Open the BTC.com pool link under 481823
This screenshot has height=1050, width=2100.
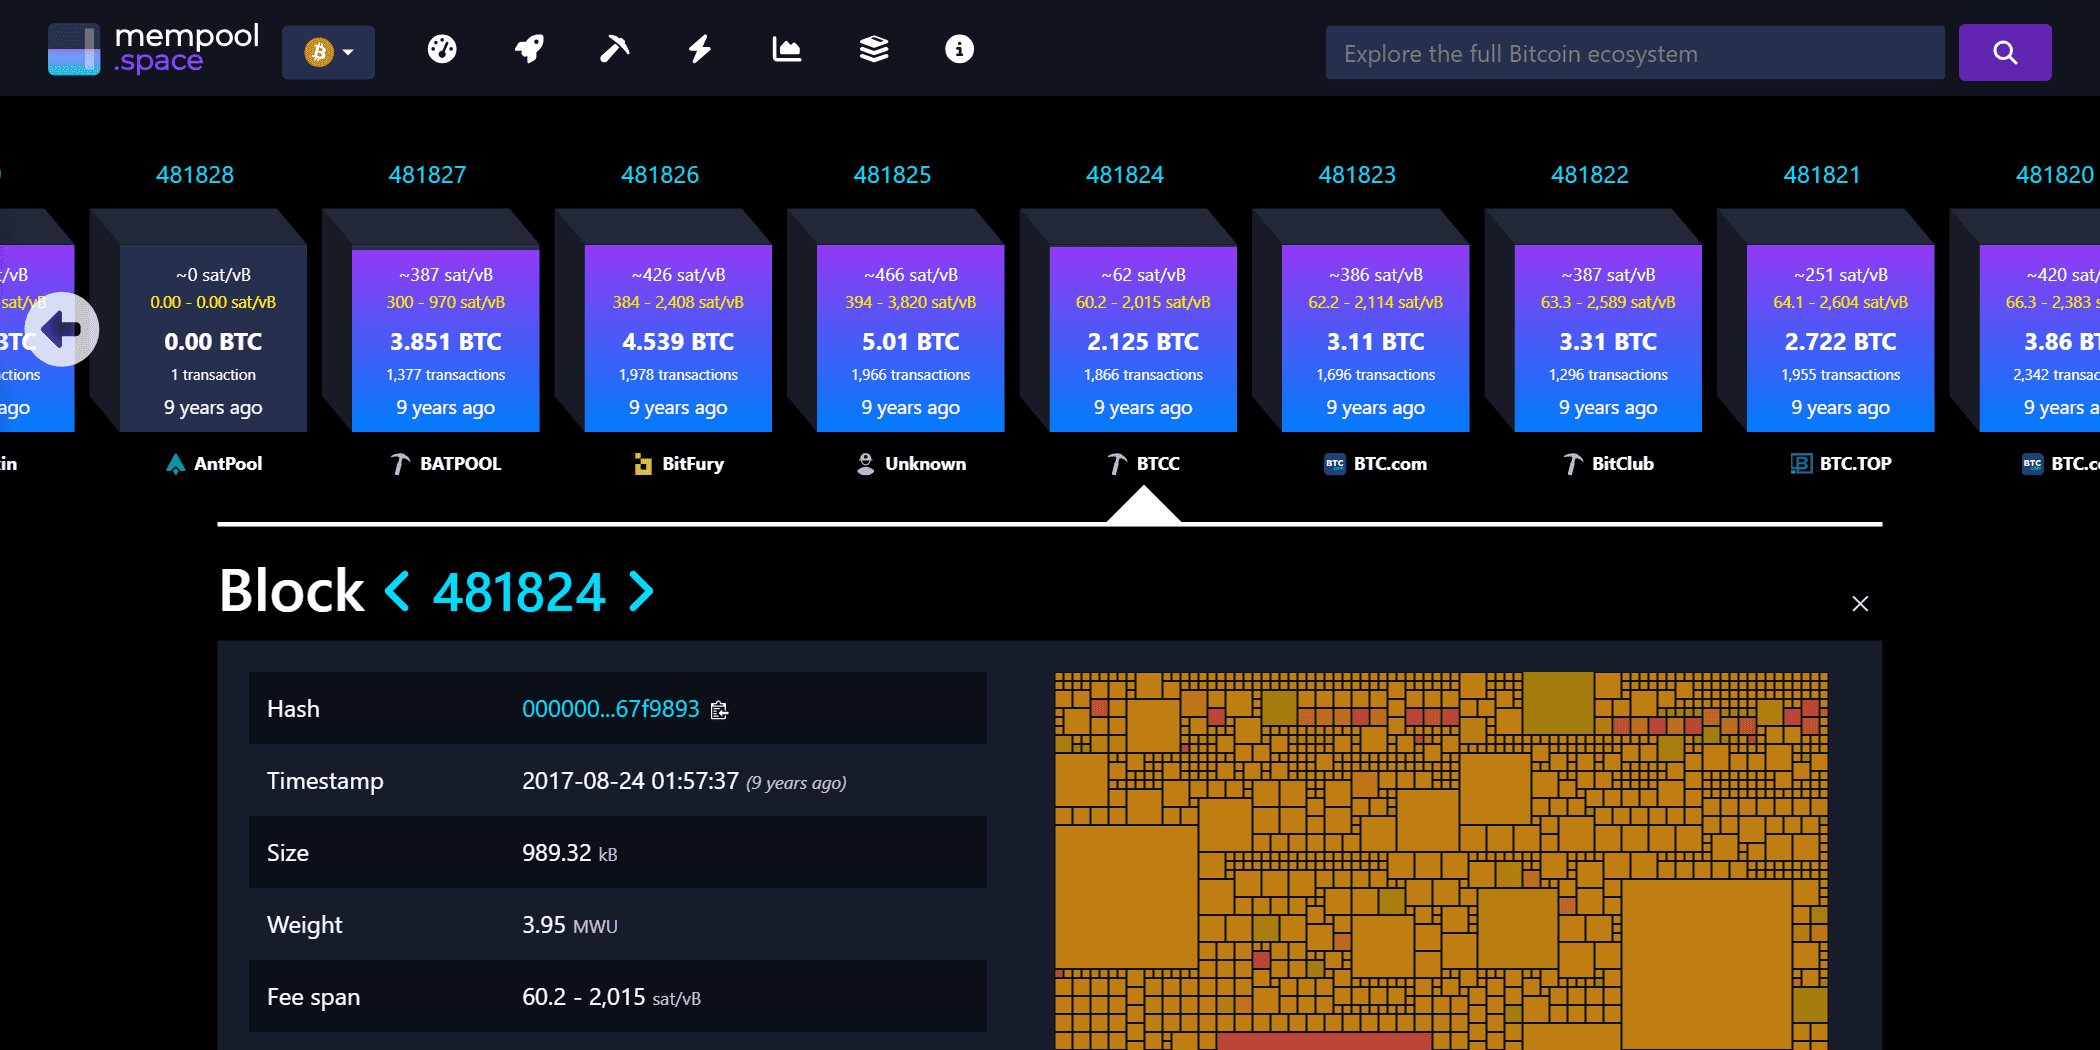(1376, 464)
